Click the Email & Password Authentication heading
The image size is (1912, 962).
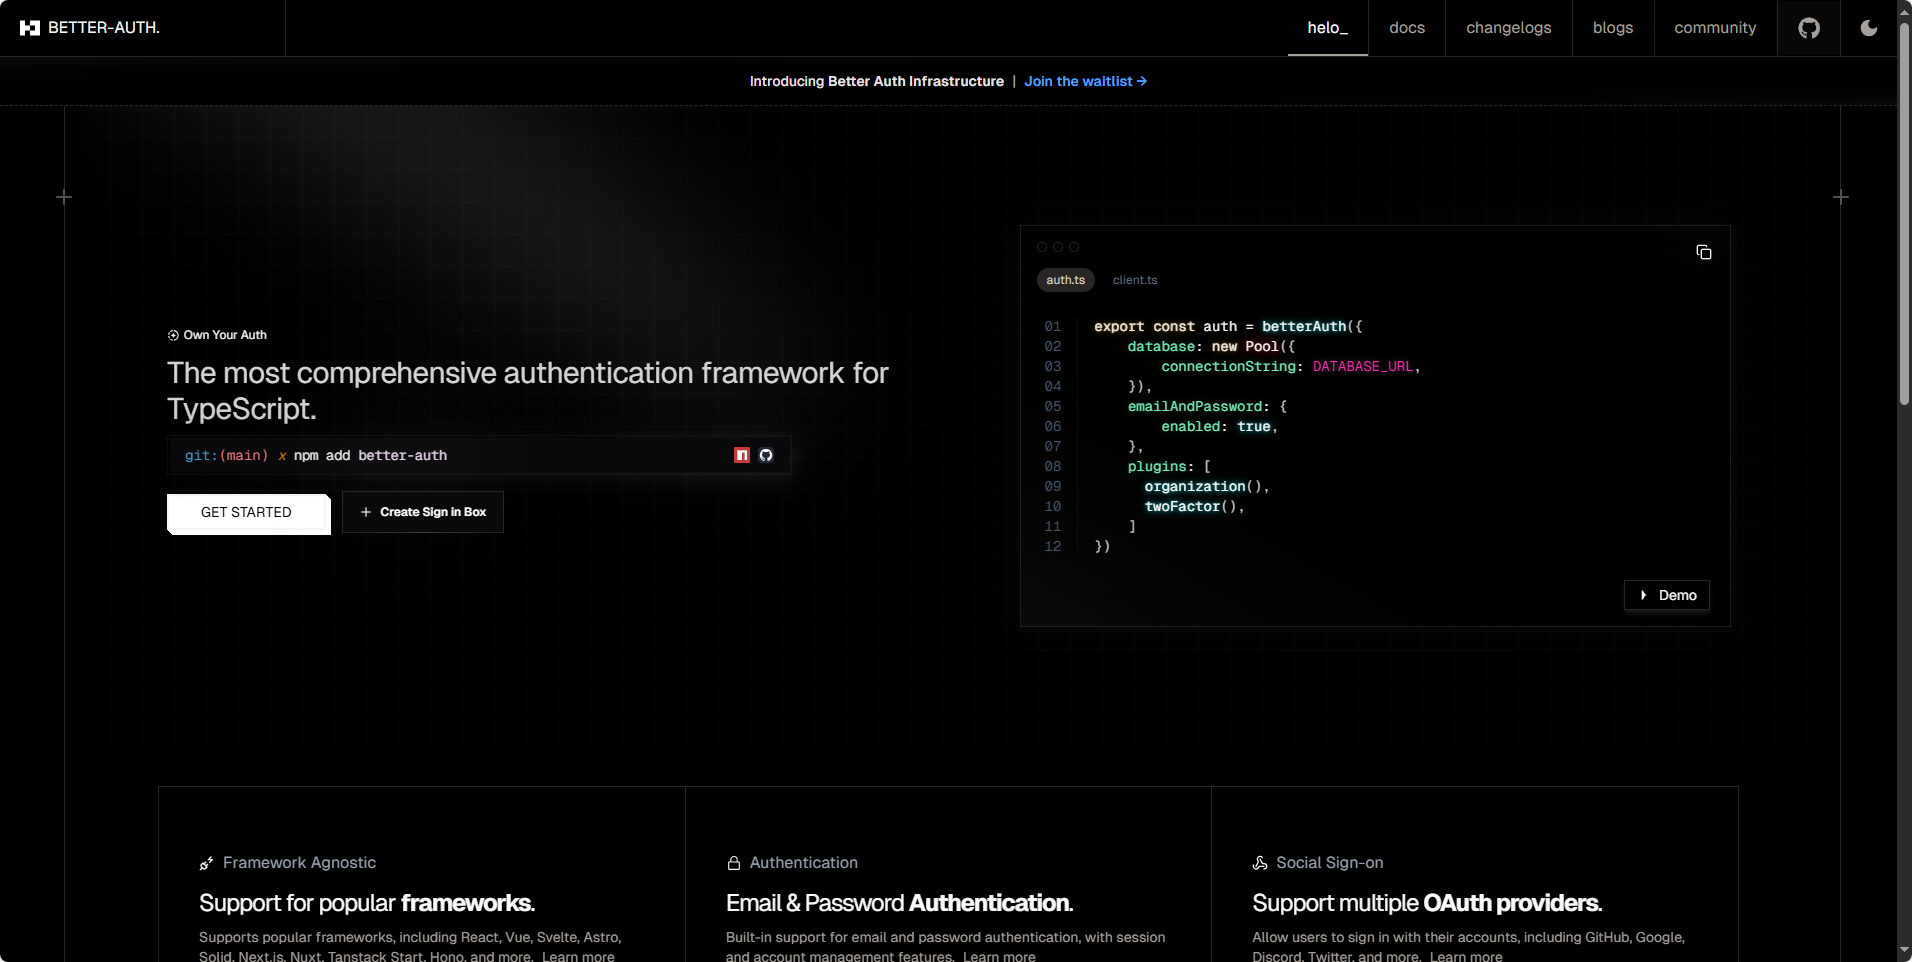click(900, 903)
